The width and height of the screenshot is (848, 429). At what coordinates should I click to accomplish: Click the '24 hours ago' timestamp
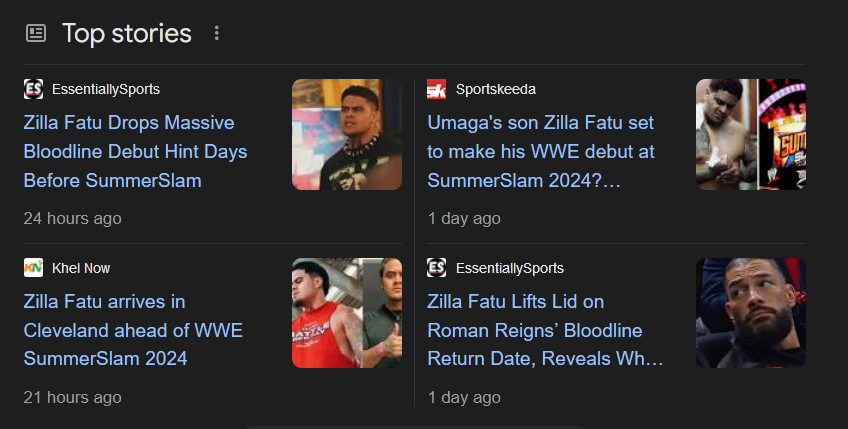(72, 218)
